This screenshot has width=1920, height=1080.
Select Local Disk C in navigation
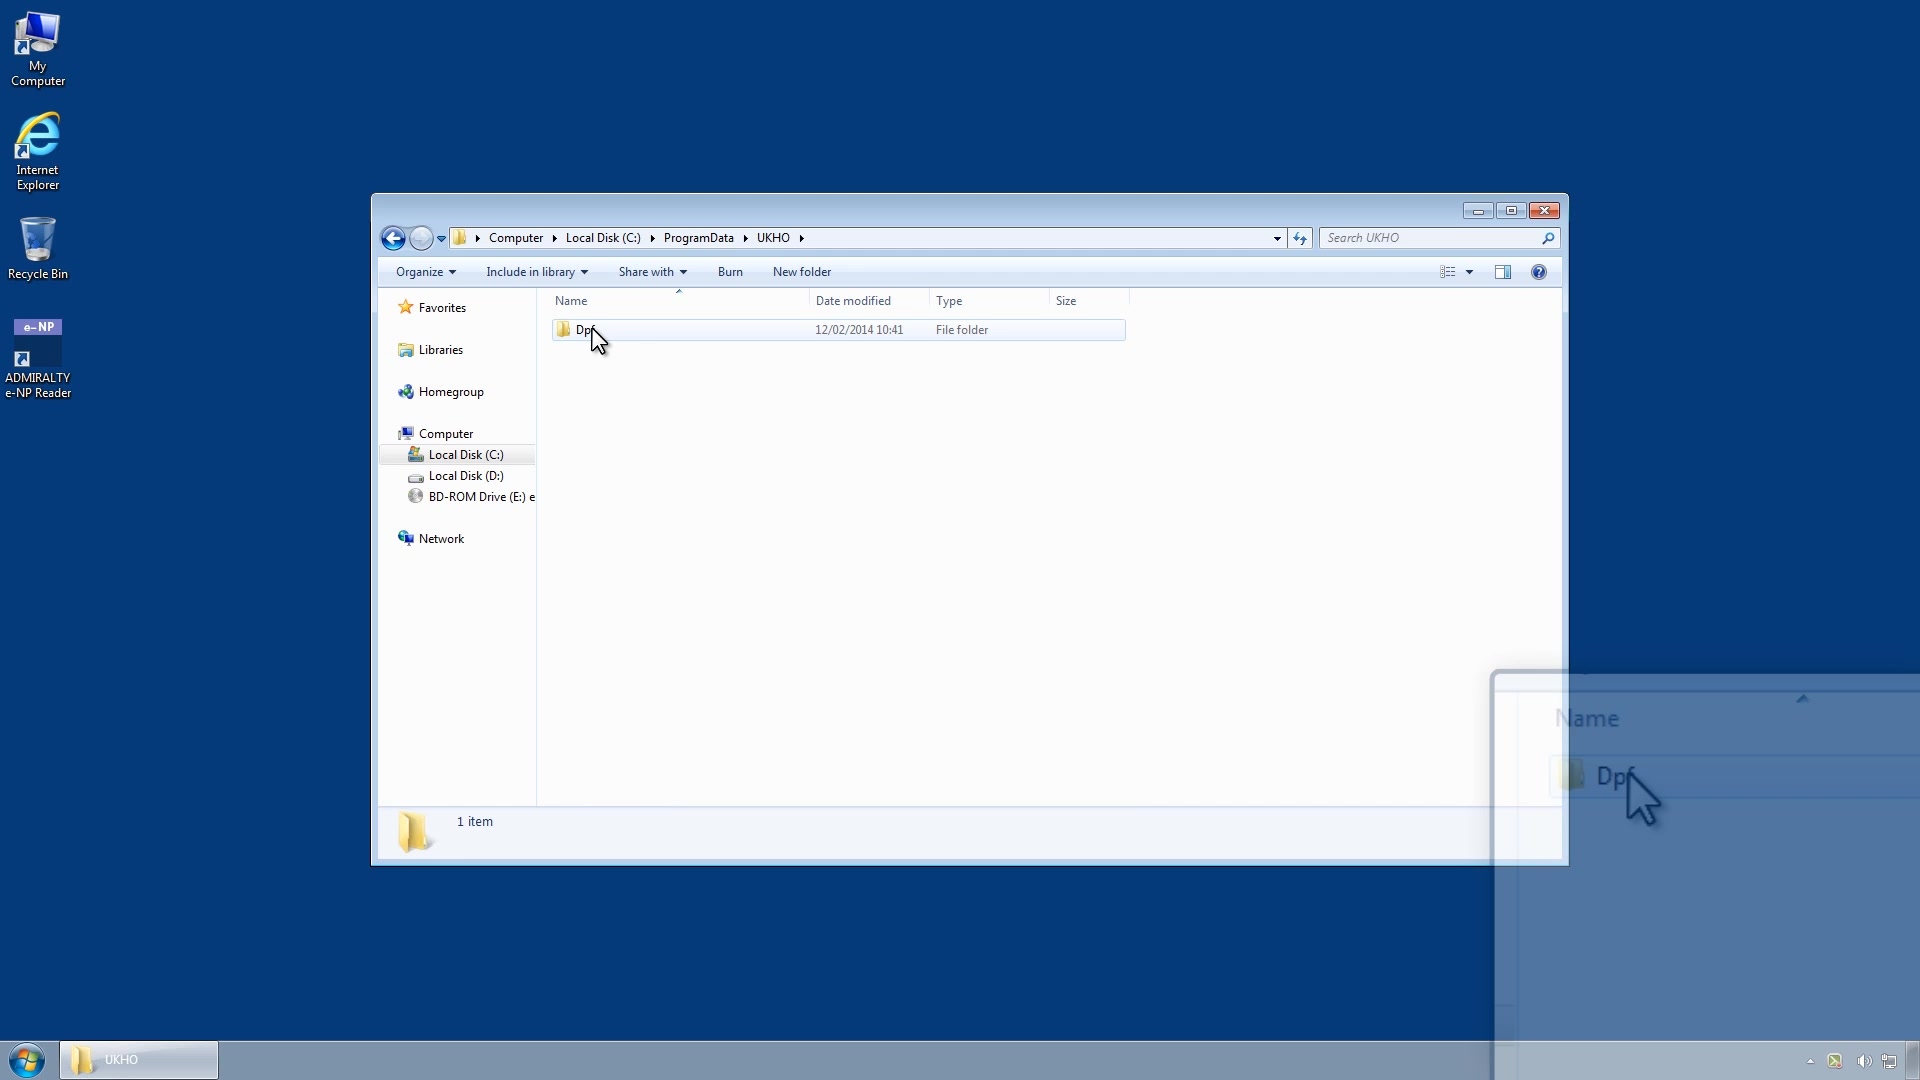465,454
